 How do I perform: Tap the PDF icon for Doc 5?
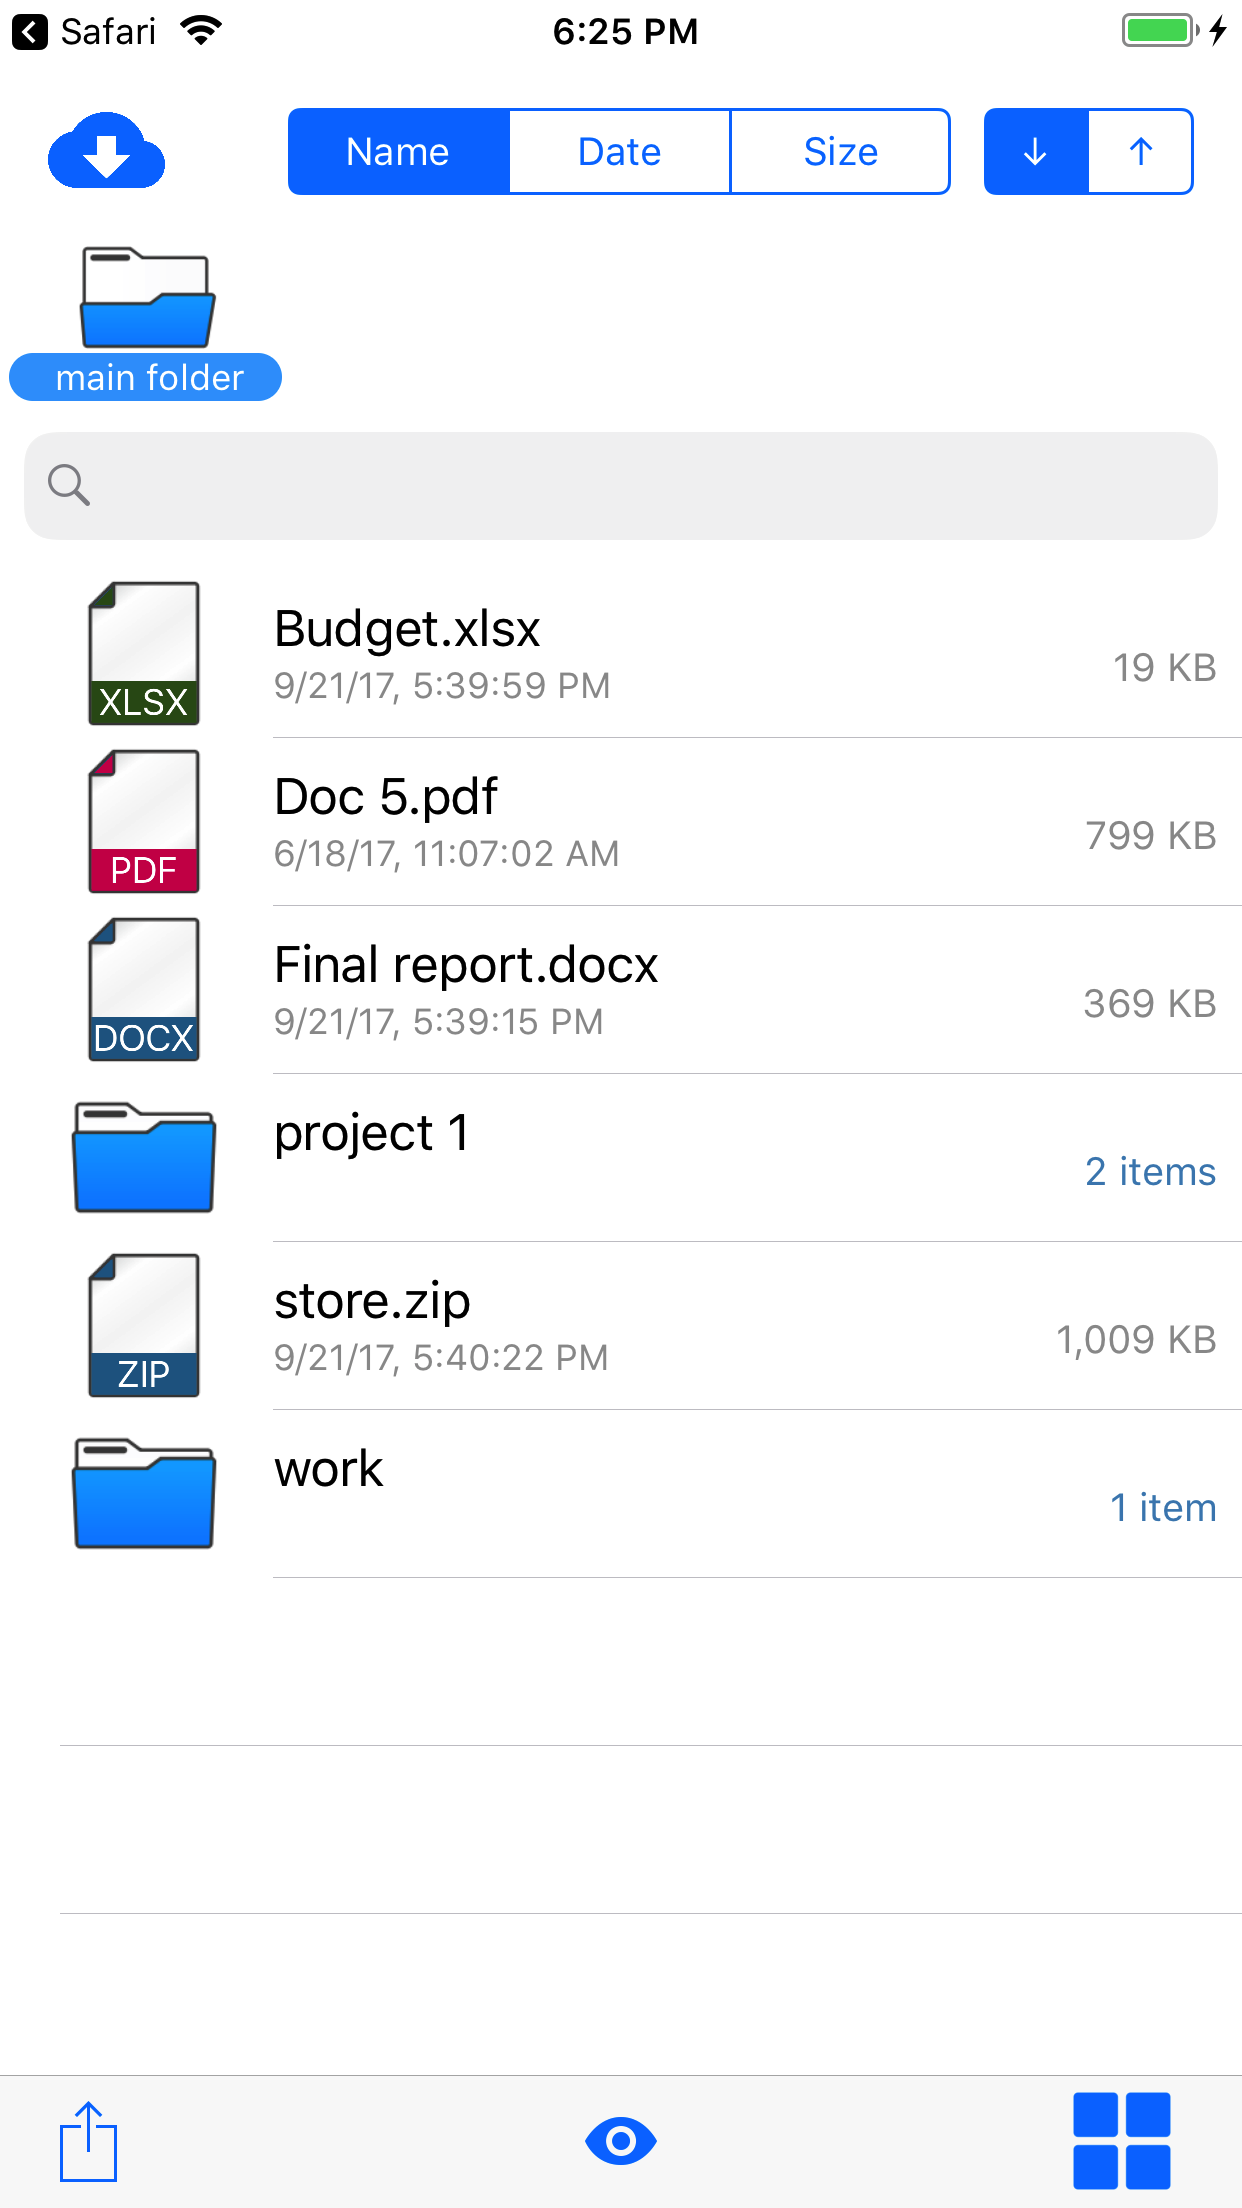point(144,822)
